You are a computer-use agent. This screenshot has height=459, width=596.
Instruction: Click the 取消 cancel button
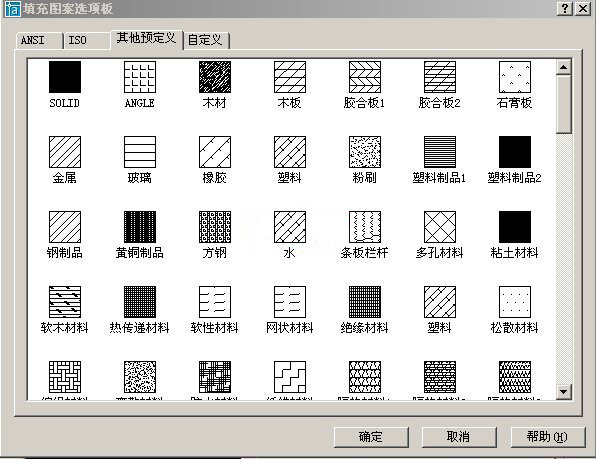[459, 437]
